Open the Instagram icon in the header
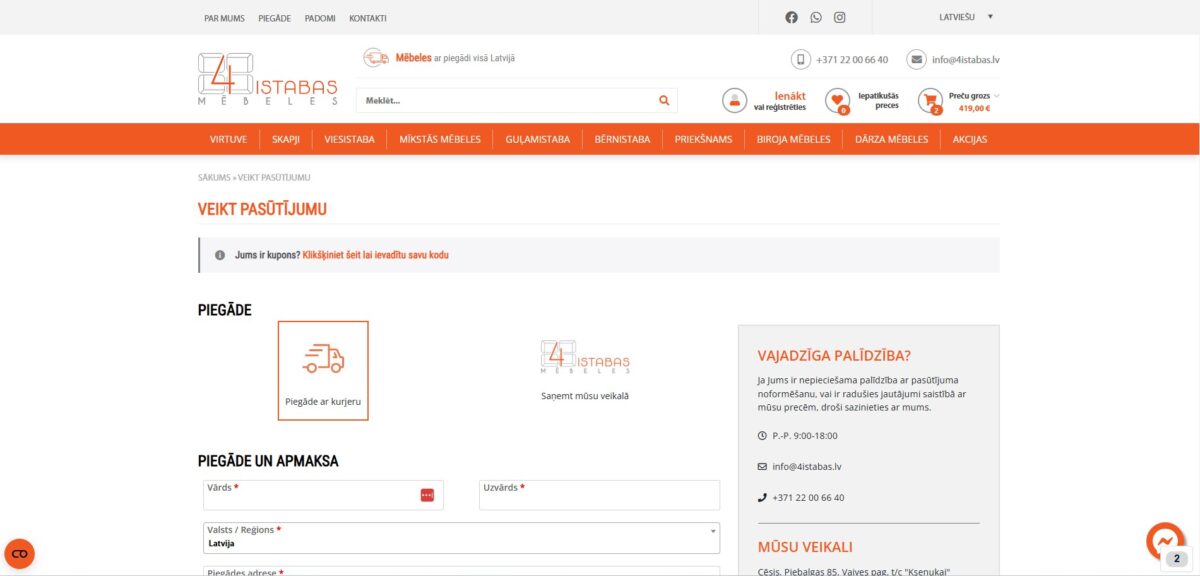 [x=840, y=16]
